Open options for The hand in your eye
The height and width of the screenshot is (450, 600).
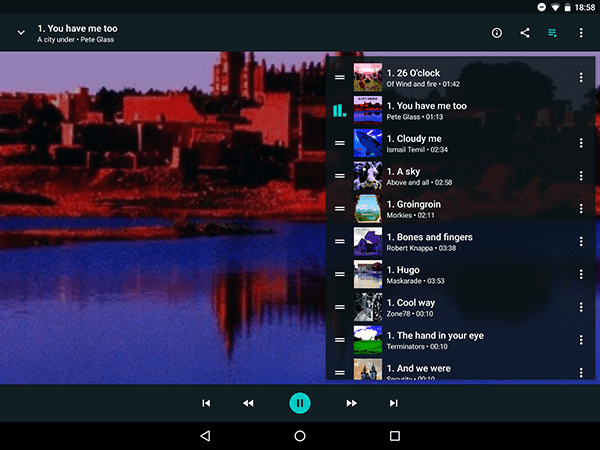coord(581,341)
